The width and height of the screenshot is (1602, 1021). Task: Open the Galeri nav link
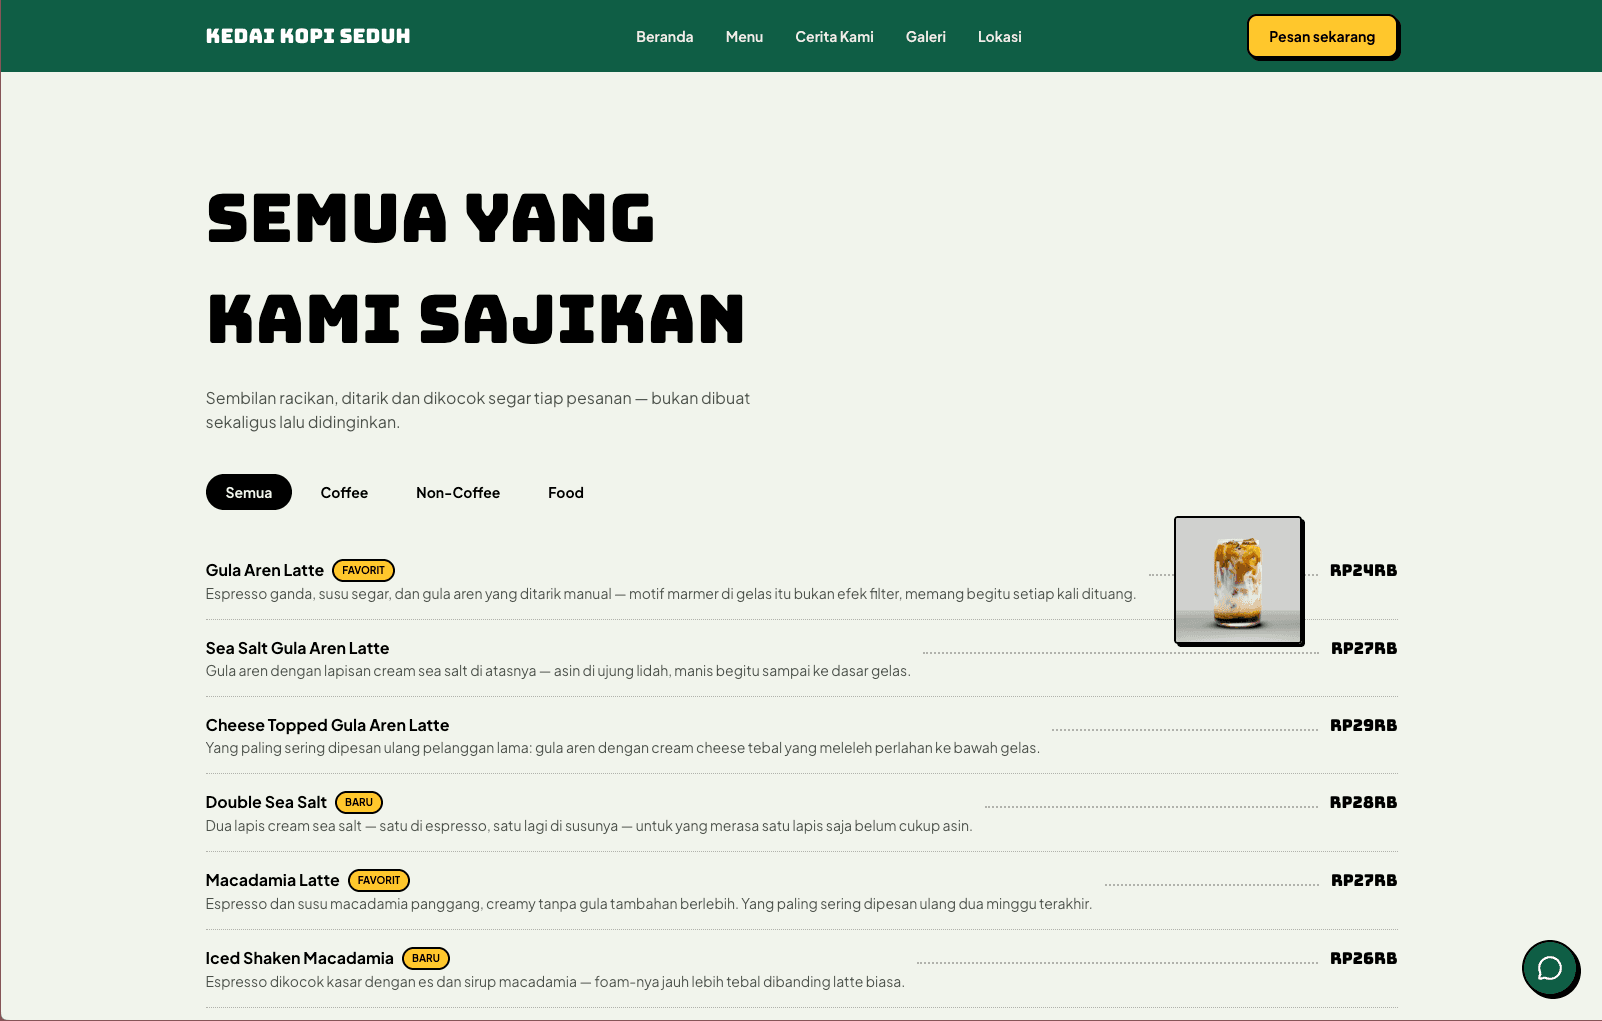[x=926, y=37]
